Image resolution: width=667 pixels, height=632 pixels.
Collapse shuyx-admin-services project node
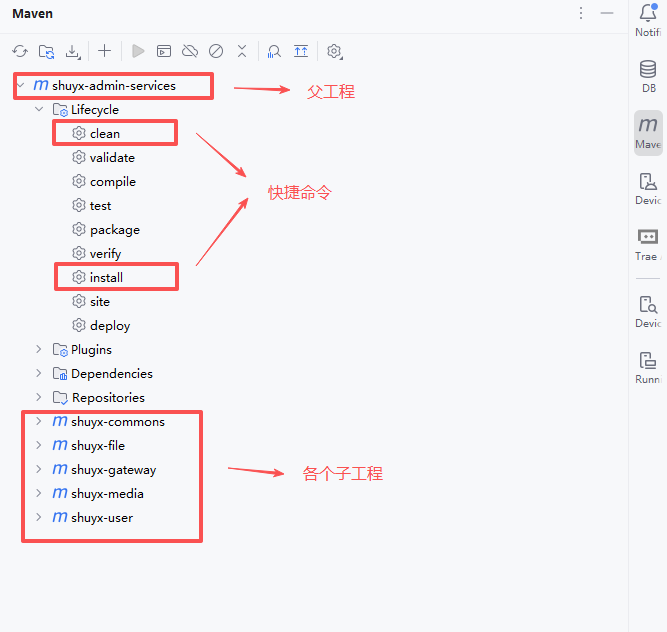[21, 85]
